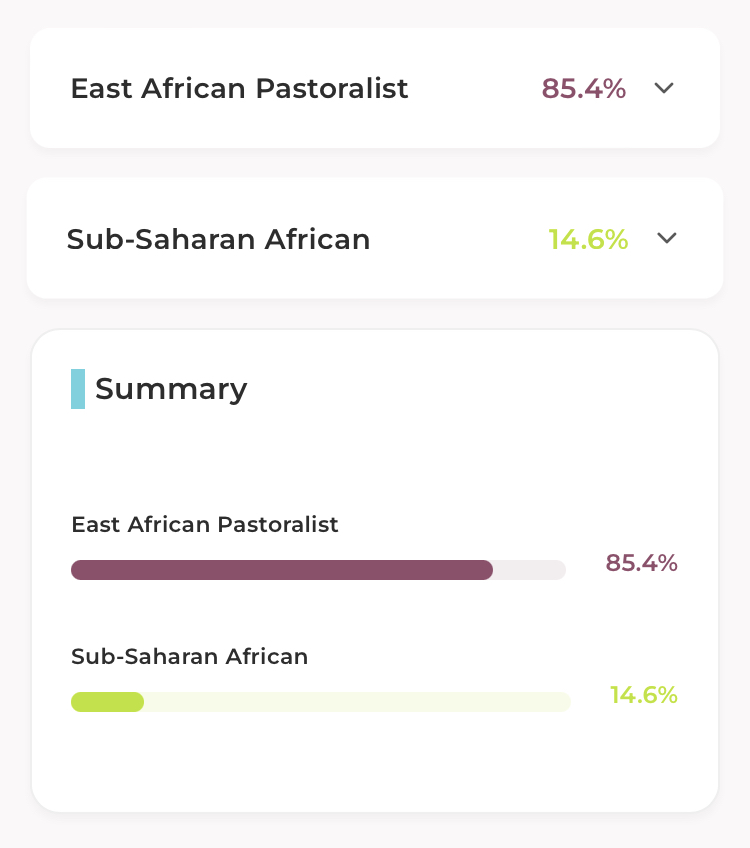Click space between title and 14.6% in second card
The height and width of the screenshot is (848, 750).
458,239
